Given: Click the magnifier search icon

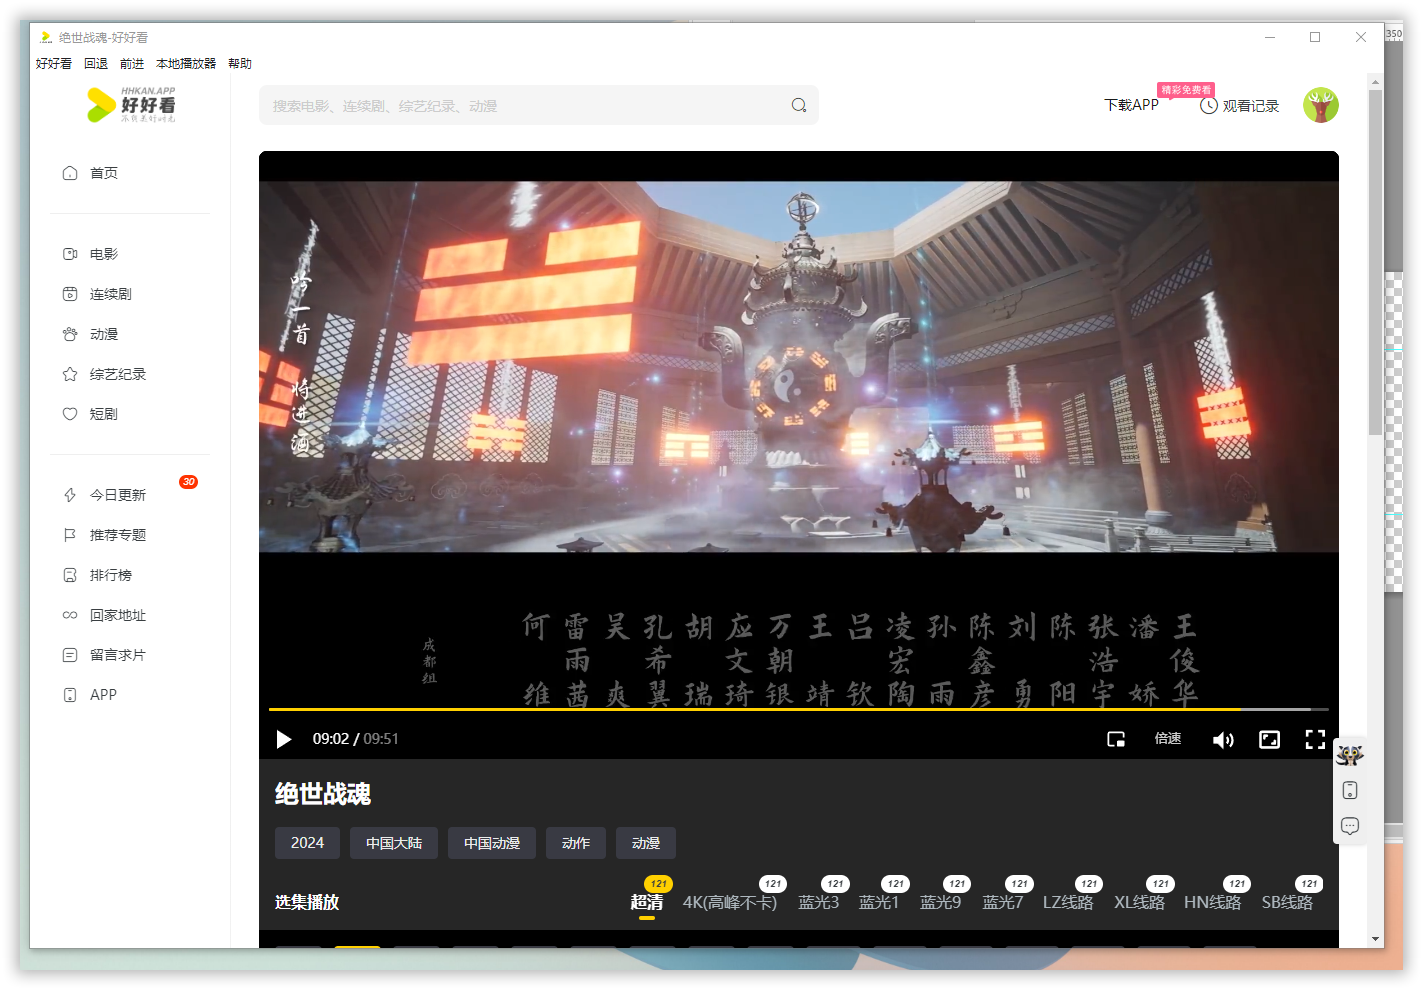Looking at the screenshot, I should click(x=799, y=105).
